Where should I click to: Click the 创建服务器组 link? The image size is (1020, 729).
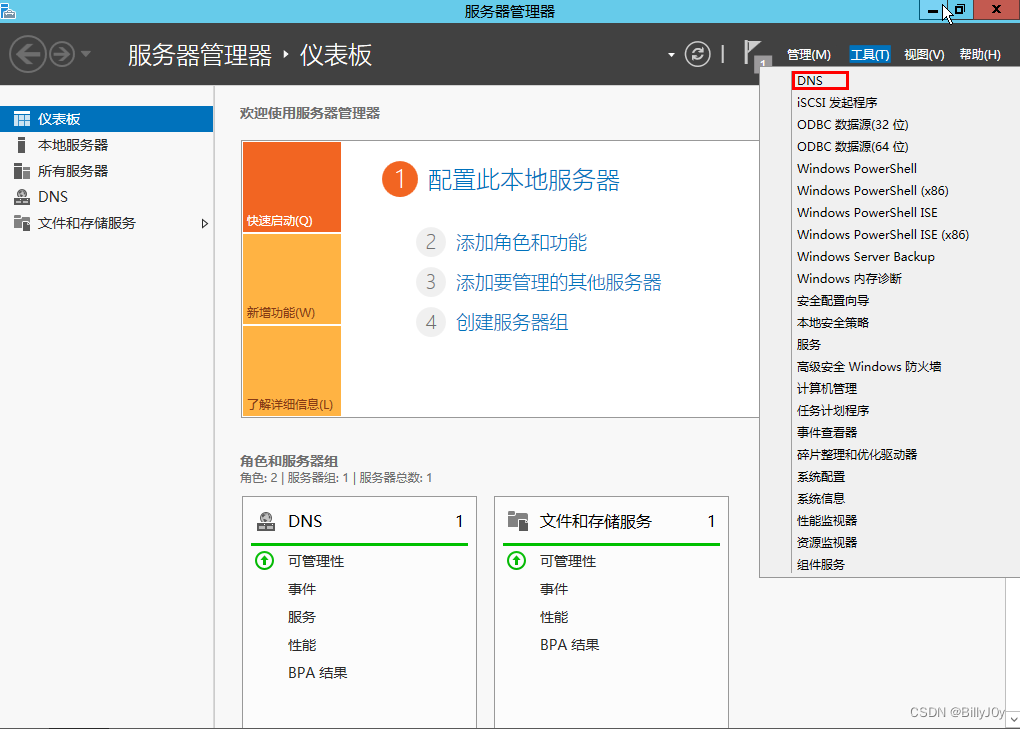pyautogui.click(x=512, y=322)
